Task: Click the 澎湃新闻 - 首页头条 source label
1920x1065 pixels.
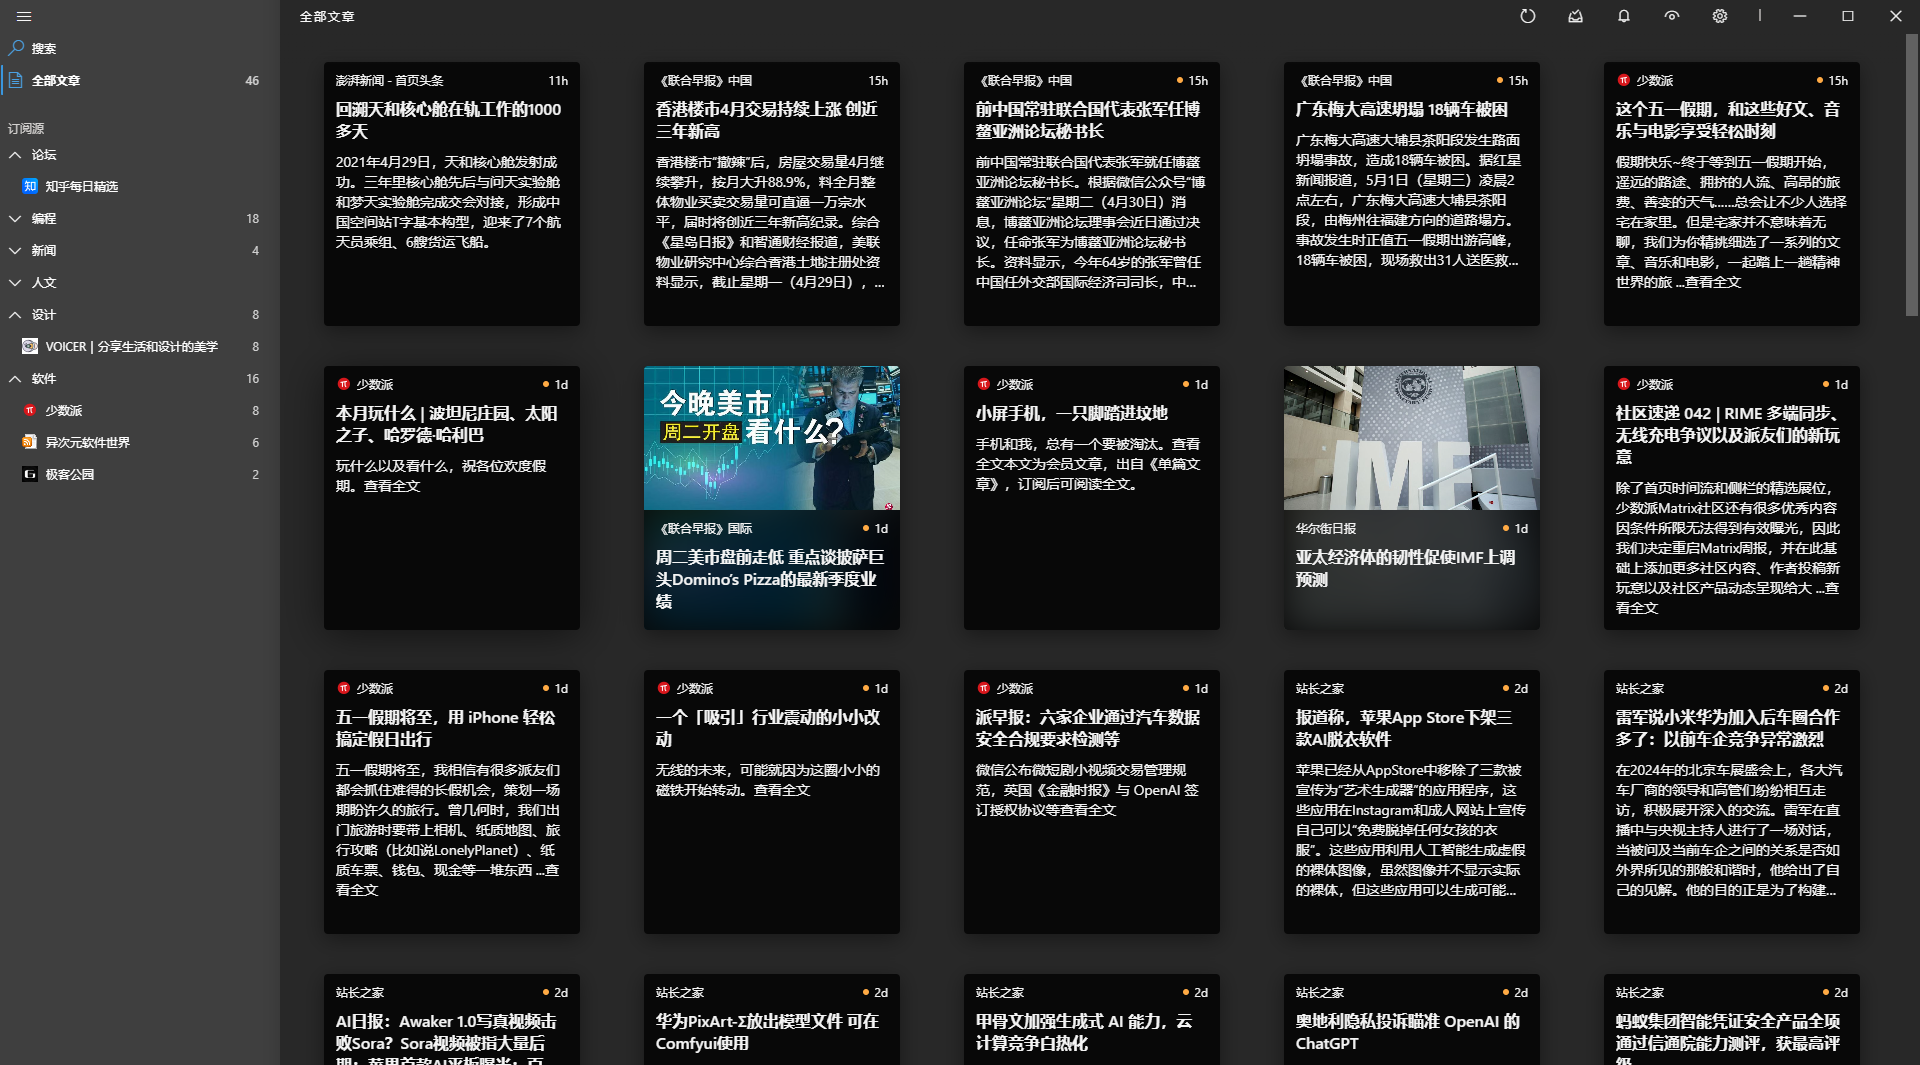Action: [390, 80]
